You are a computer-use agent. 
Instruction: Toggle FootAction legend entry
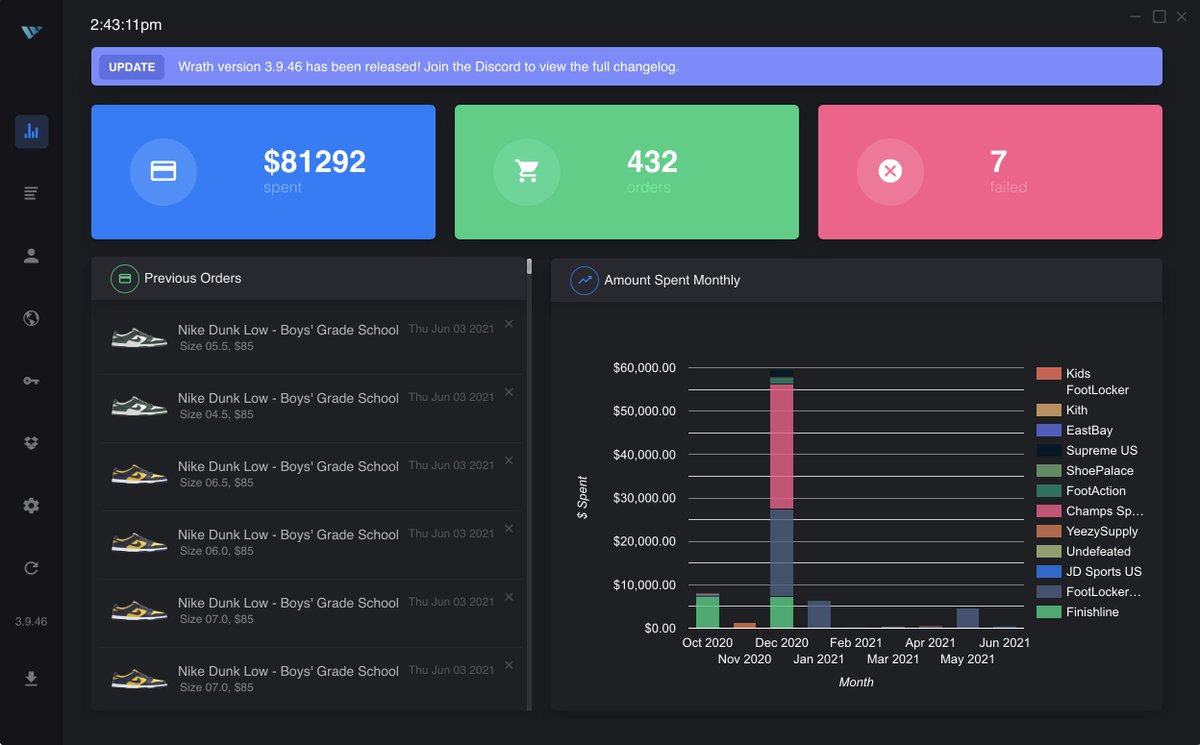[1081, 491]
